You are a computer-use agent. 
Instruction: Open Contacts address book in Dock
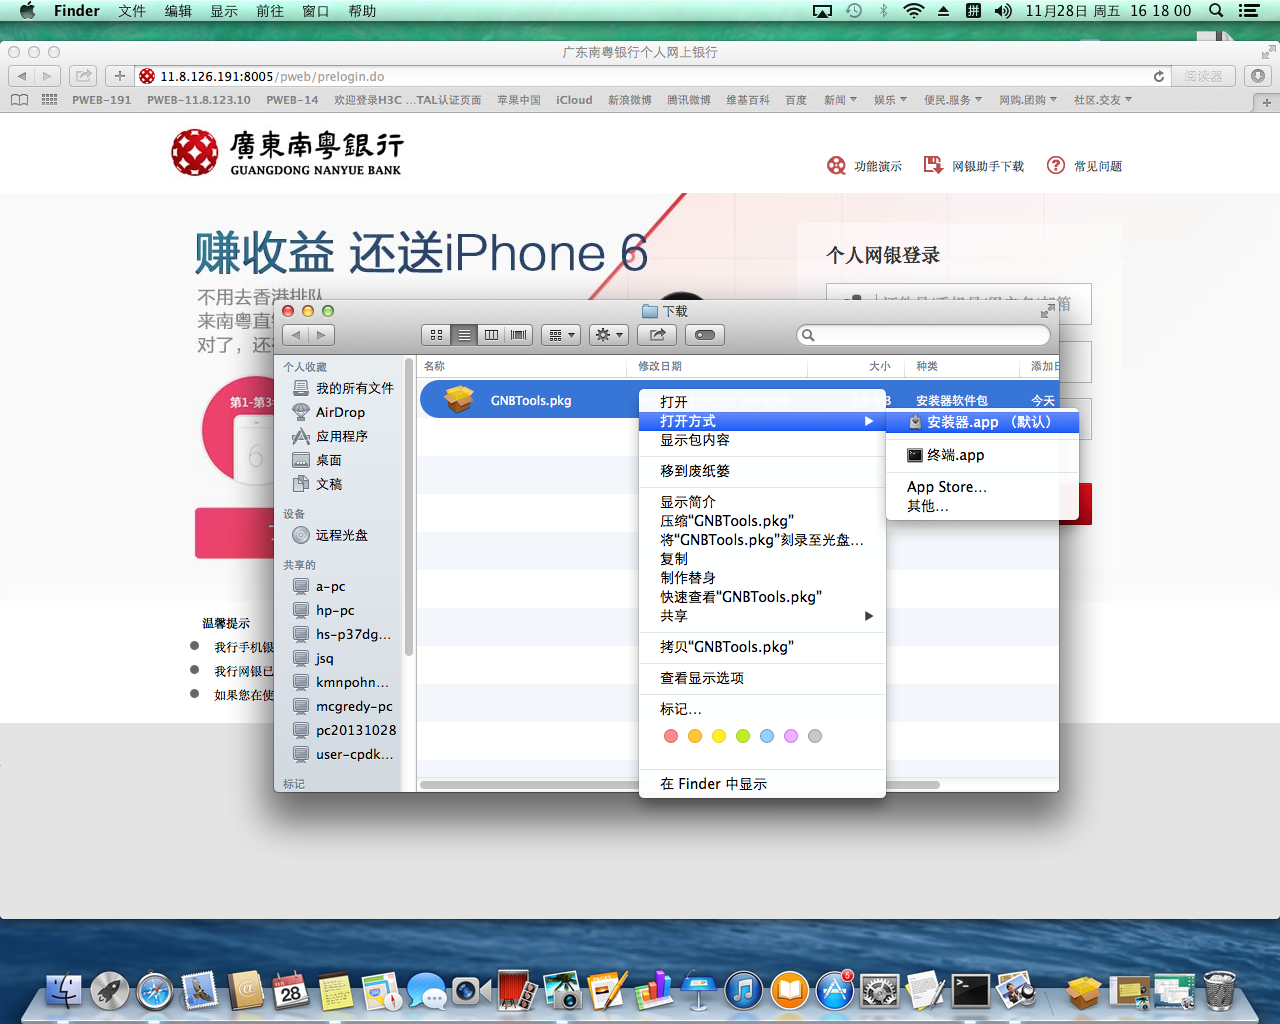coord(246,991)
